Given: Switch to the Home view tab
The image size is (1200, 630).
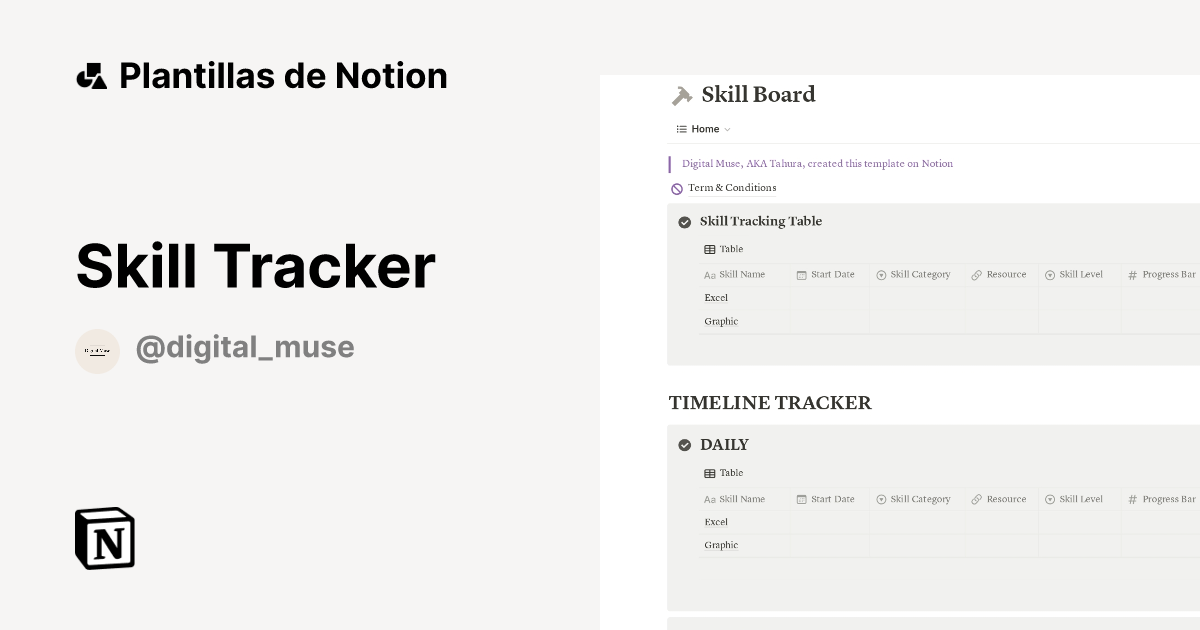Looking at the screenshot, I should (706, 128).
